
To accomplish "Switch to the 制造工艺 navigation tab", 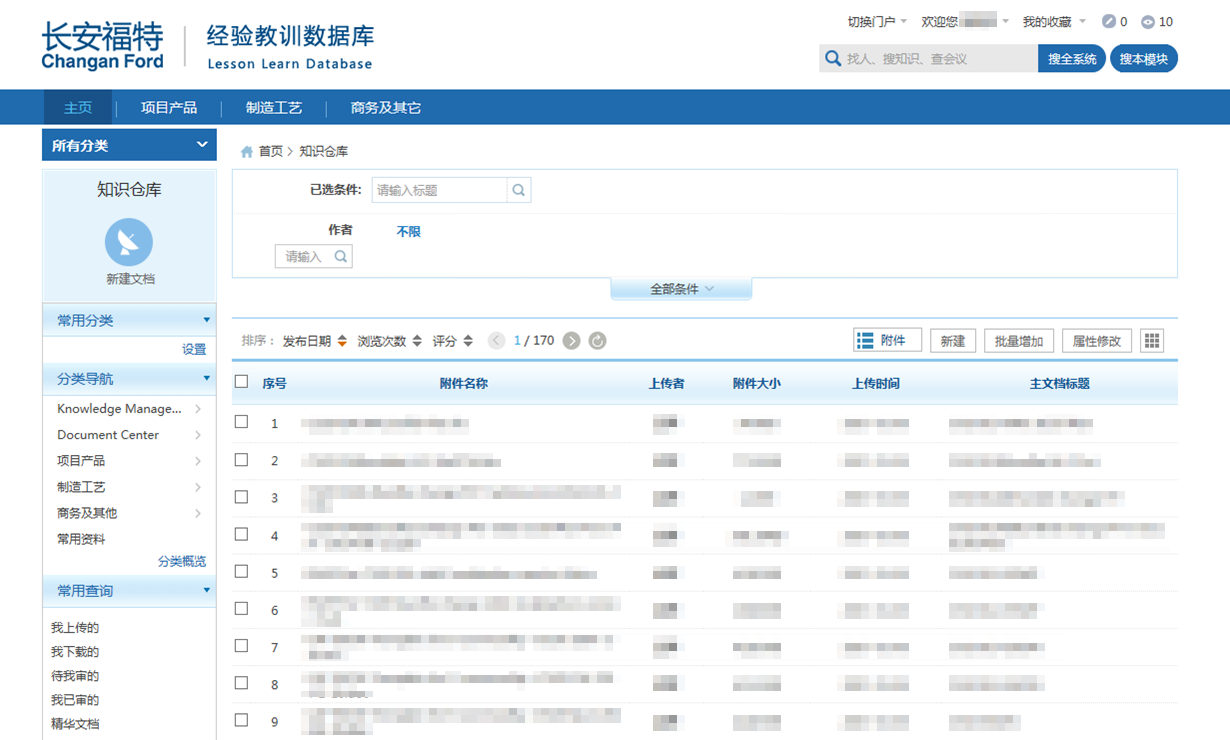I will (274, 108).
